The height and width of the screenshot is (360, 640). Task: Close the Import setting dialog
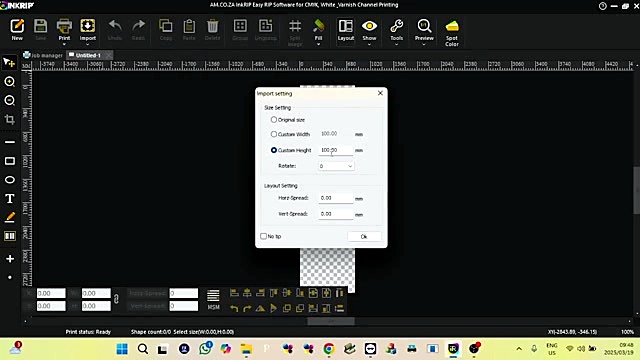coord(380,93)
